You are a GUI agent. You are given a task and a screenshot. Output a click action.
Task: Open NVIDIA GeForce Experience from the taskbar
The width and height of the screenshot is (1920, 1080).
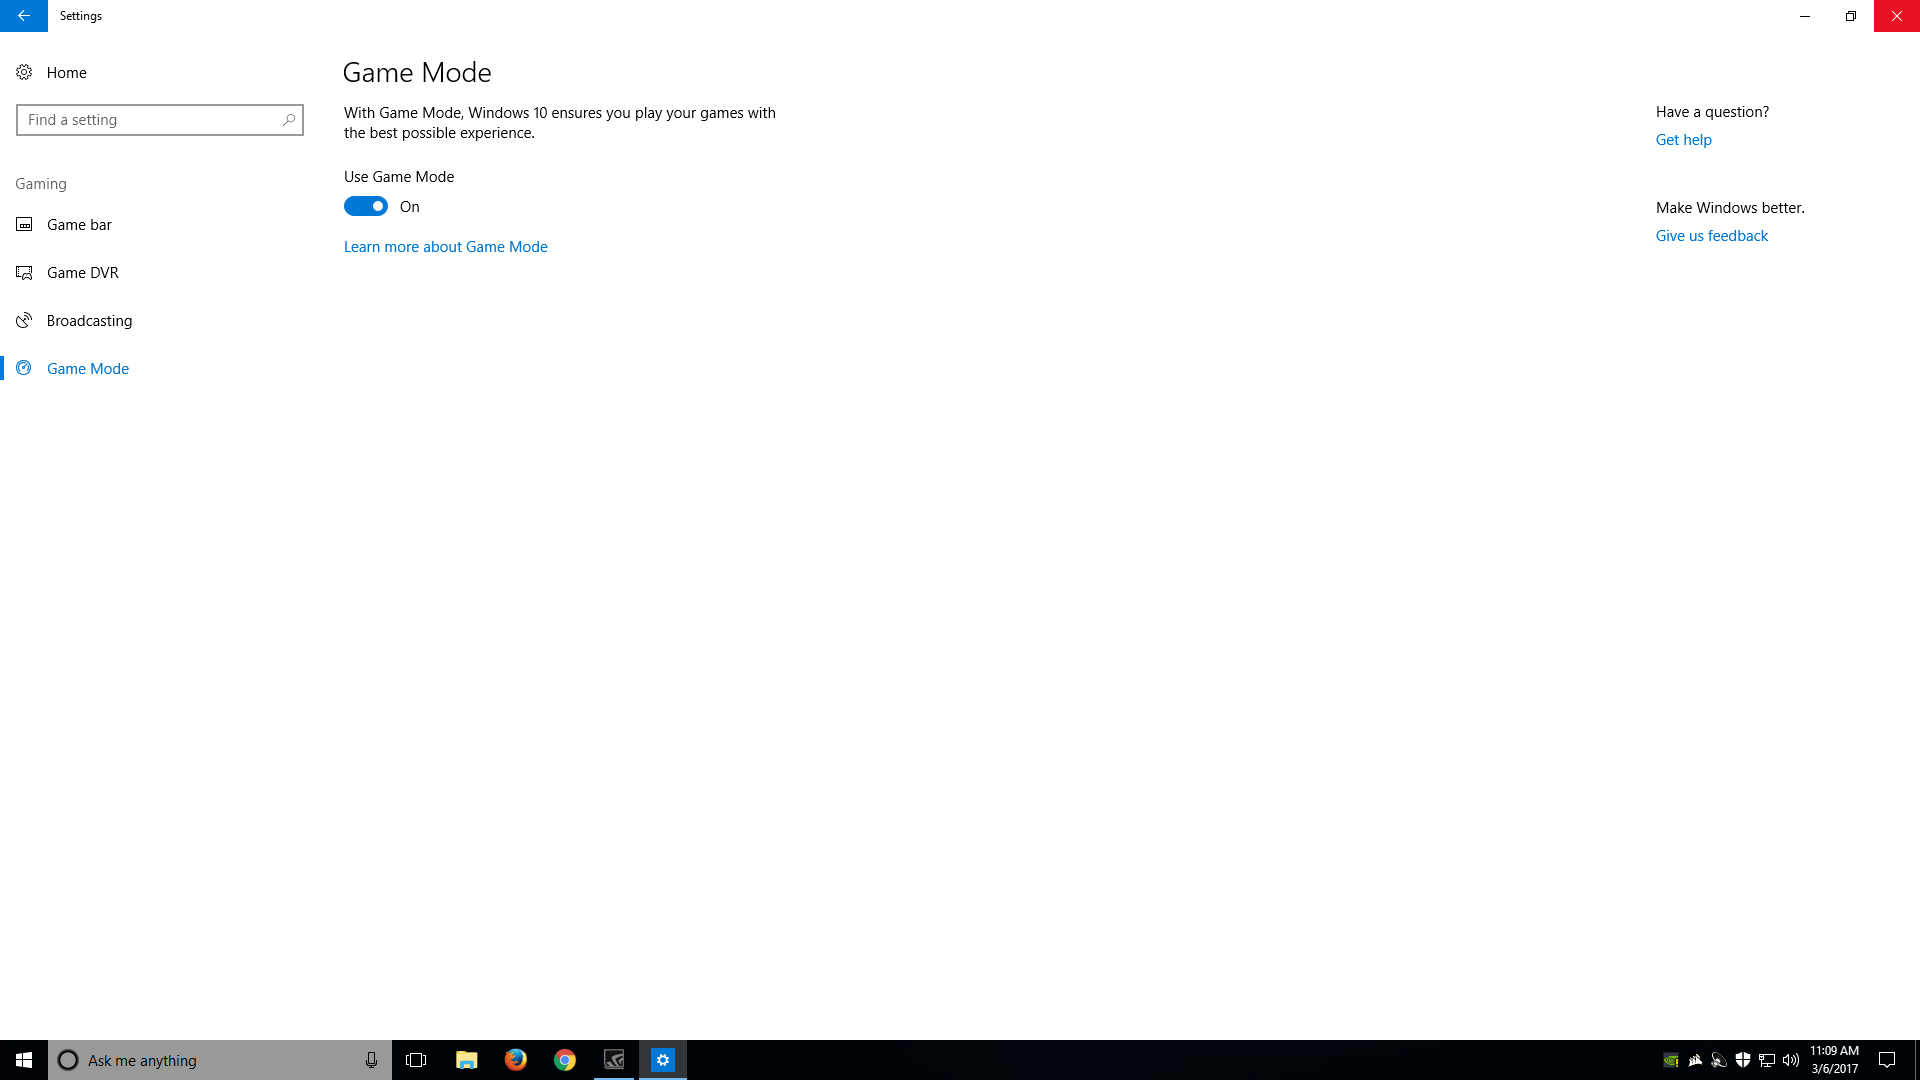613,1060
